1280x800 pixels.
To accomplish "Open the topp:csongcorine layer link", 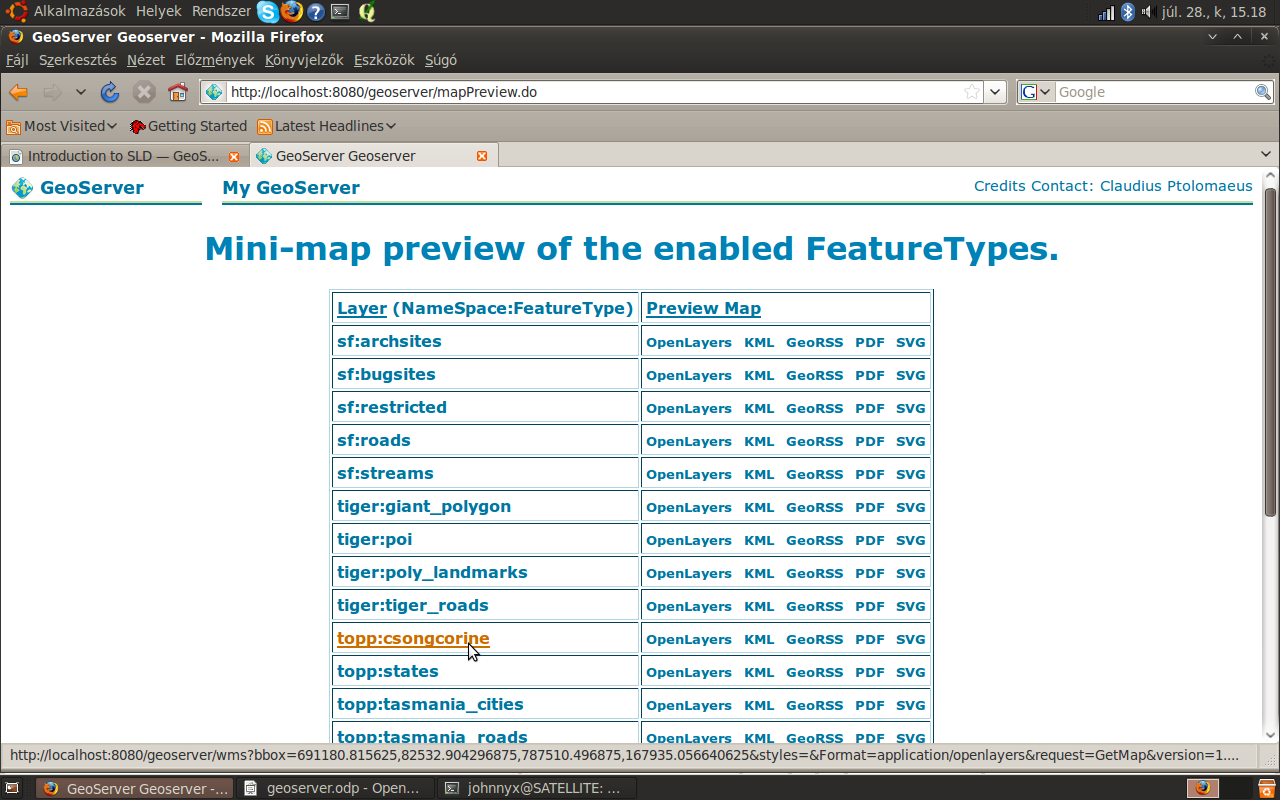I will pyautogui.click(x=413, y=638).
